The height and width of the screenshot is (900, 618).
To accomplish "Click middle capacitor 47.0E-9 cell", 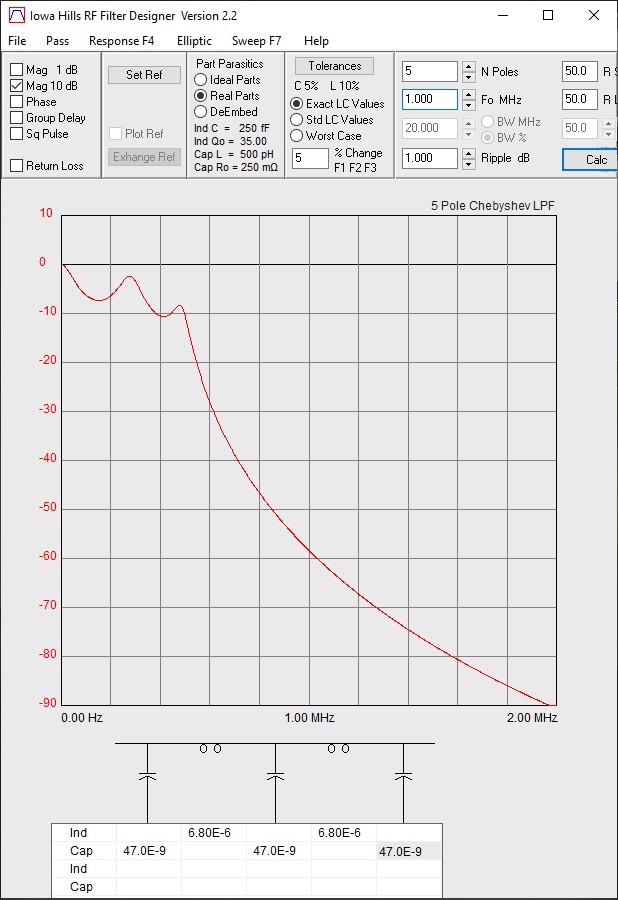I will tap(279, 851).
